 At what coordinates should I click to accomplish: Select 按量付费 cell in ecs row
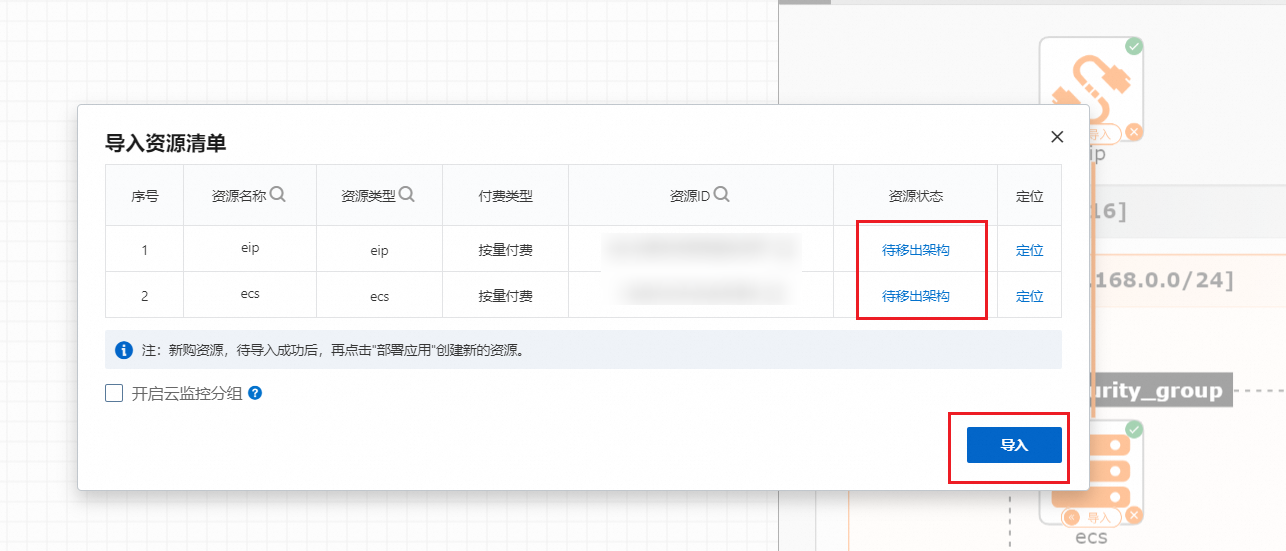coord(505,296)
